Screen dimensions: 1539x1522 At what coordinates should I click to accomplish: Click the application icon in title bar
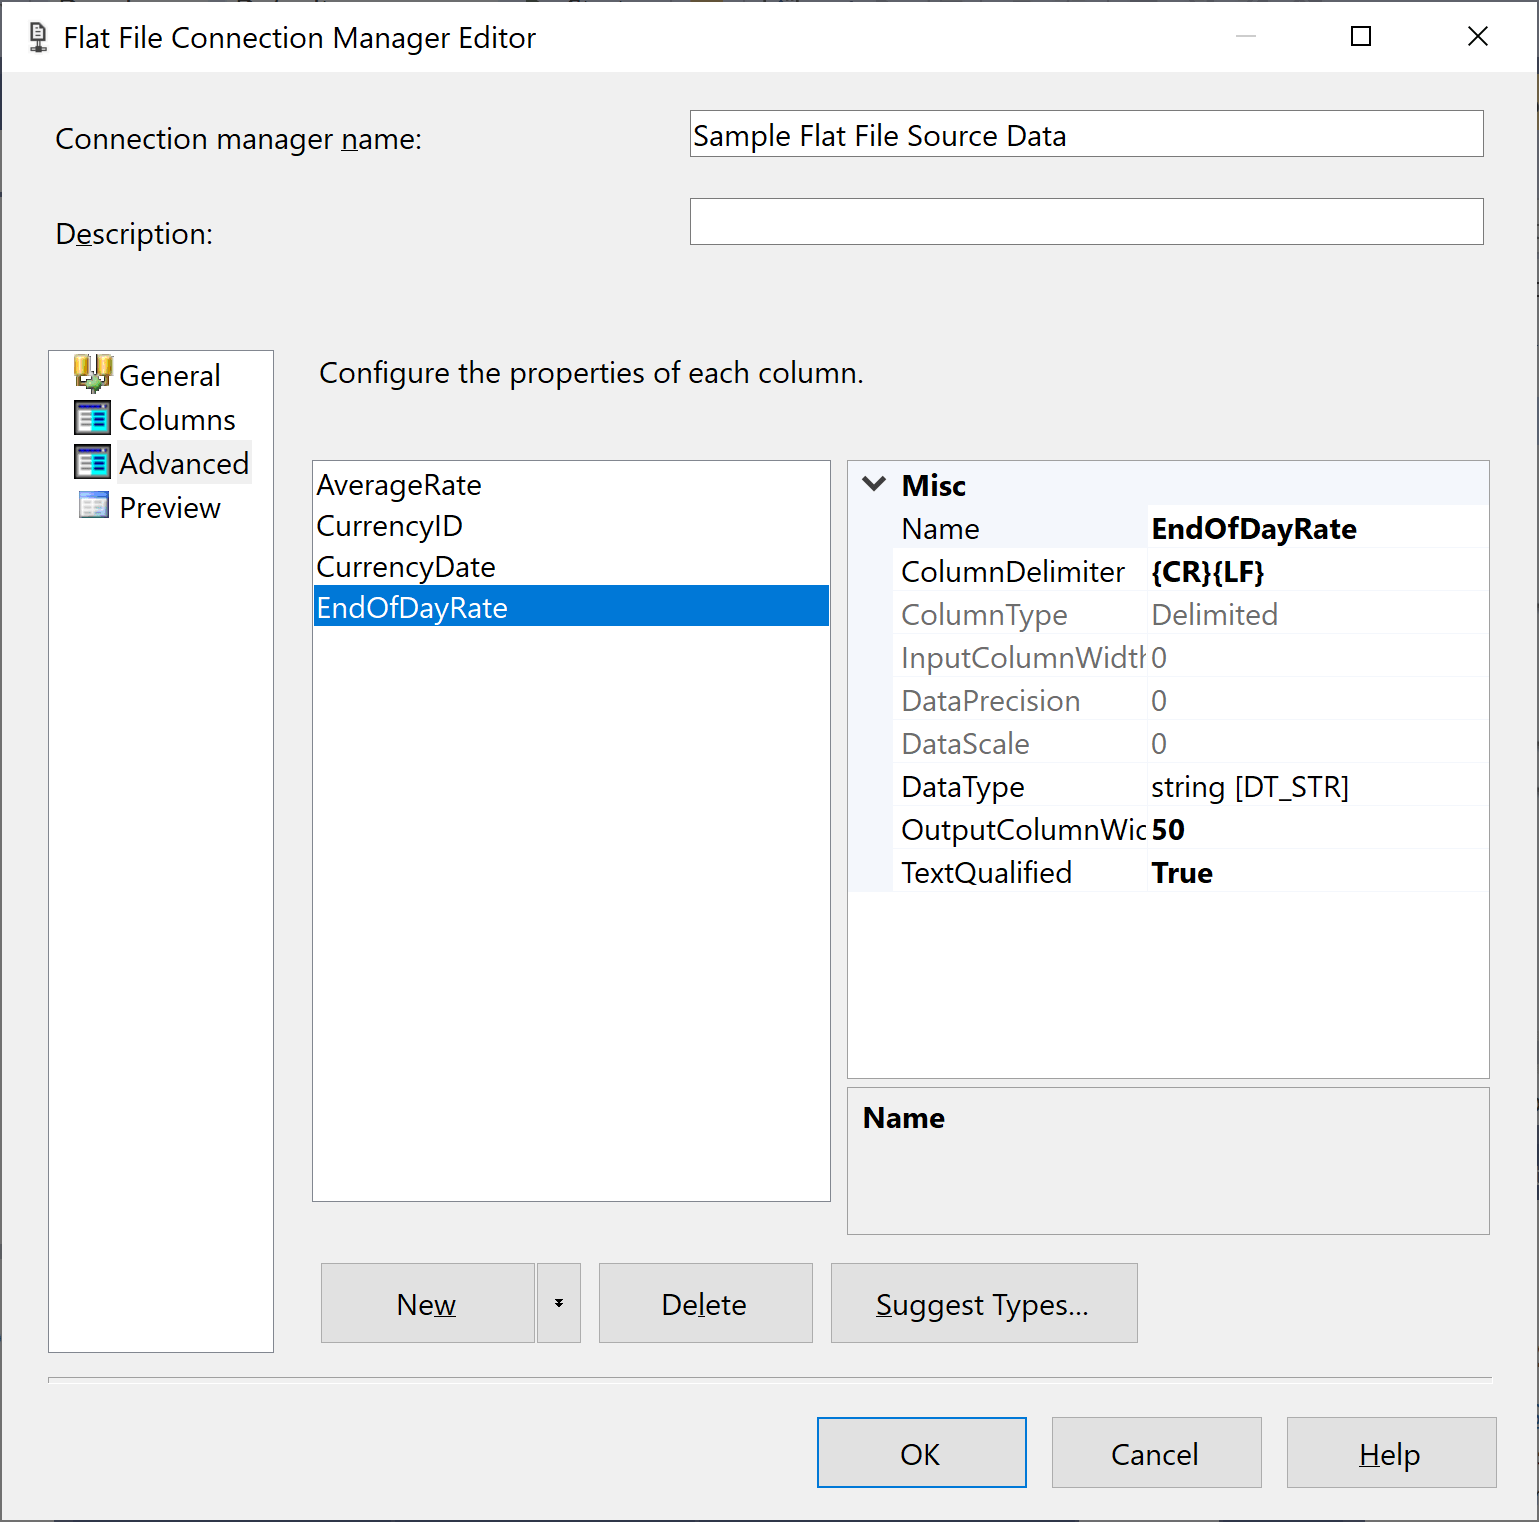pos(36,36)
